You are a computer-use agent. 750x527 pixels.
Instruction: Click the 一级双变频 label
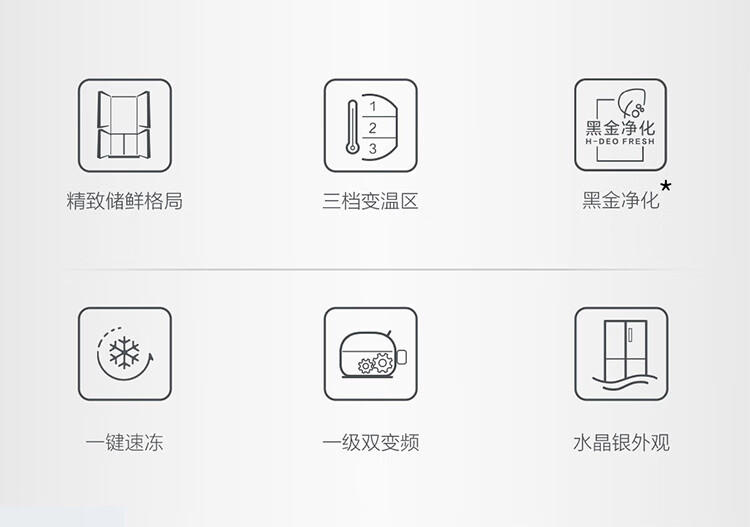(371, 442)
